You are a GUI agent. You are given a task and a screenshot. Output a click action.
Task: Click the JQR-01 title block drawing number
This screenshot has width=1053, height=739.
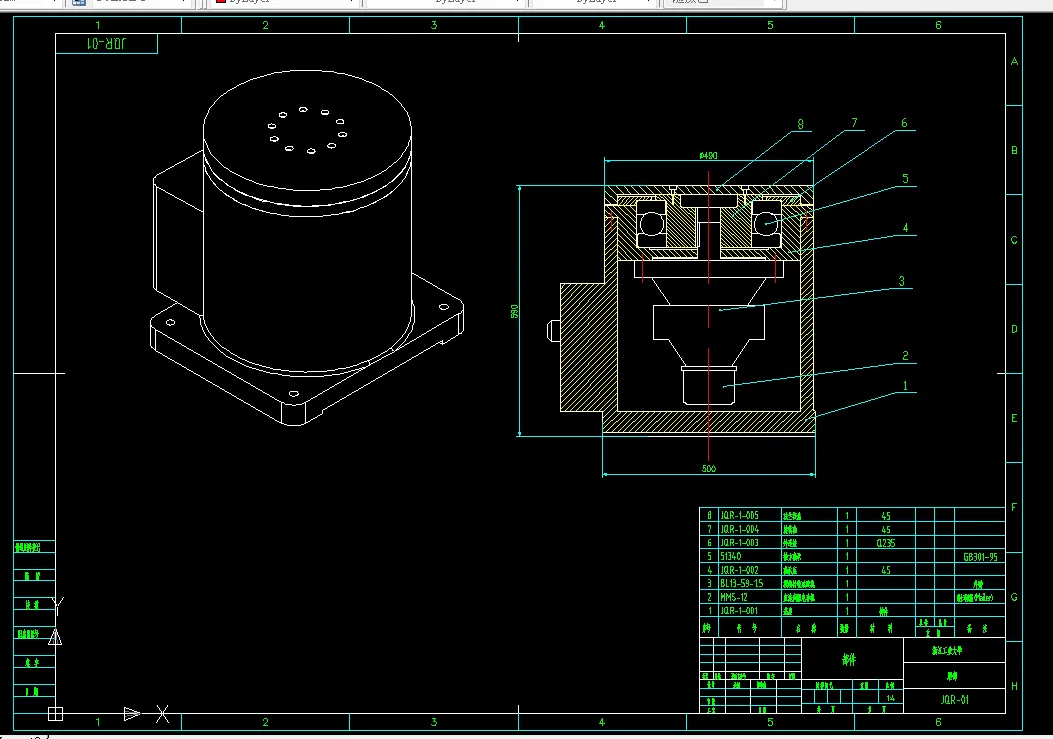[954, 699]
